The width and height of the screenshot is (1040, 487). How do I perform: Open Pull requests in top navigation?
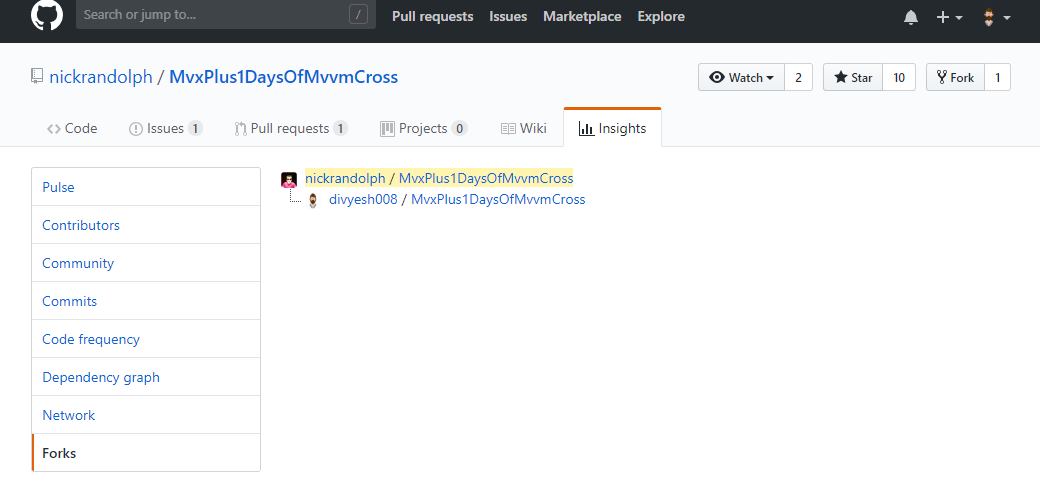pyautogui.click(x=432, y=17)
